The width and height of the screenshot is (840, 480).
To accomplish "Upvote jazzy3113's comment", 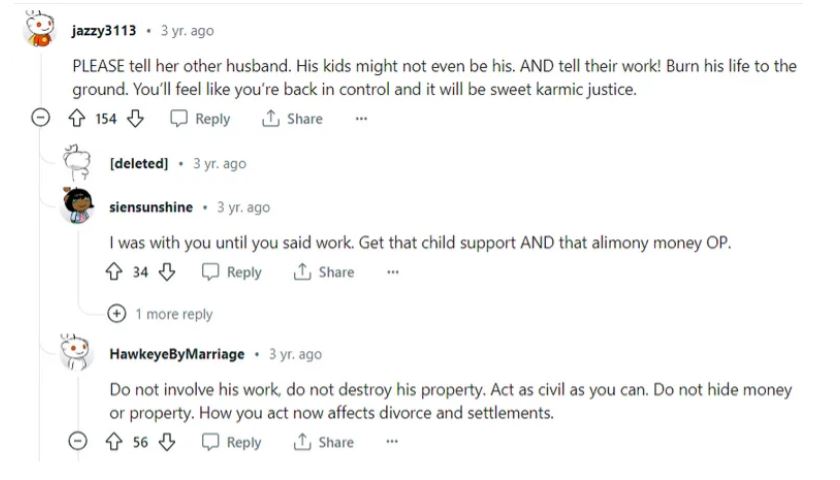I will [x=75, y=119].
